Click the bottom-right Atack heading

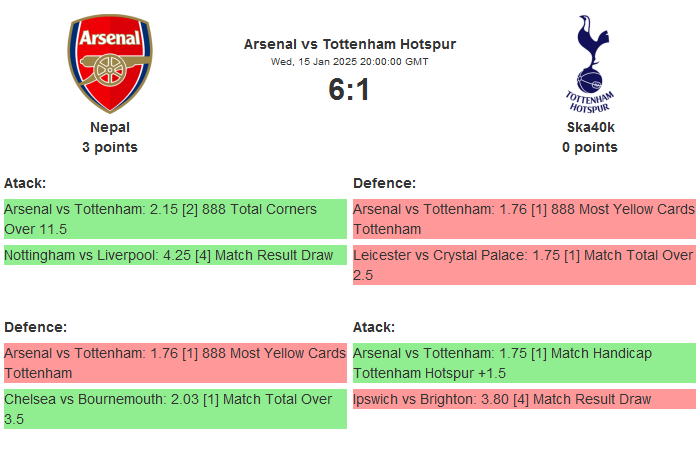point(374,327)
